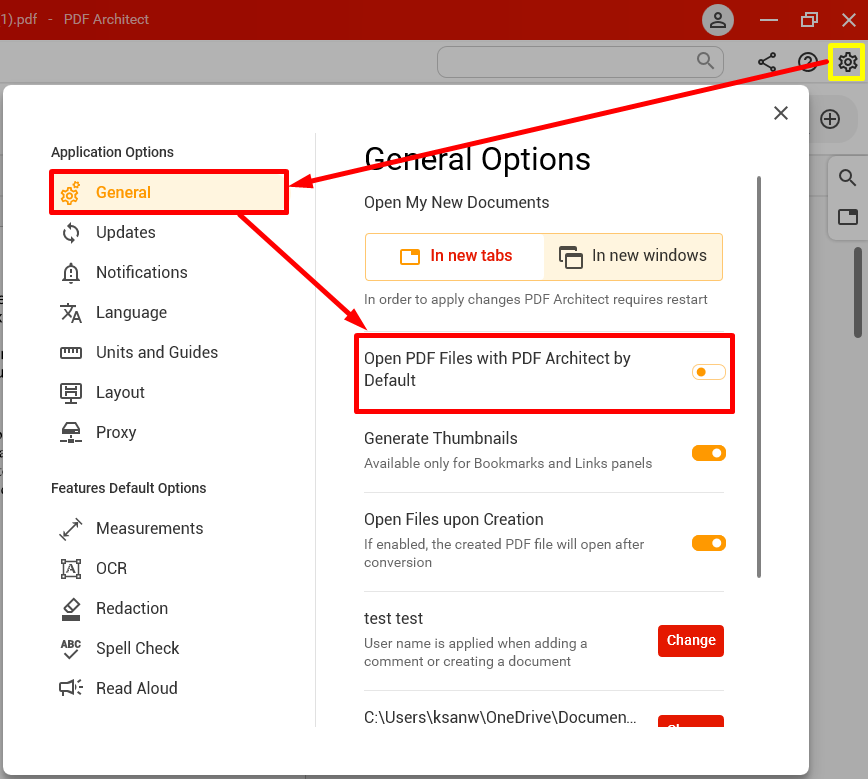This screenshot has height=779, width=868.
Task: Click the Spell Check ABC icon
Action: click(x=71, y=649)
